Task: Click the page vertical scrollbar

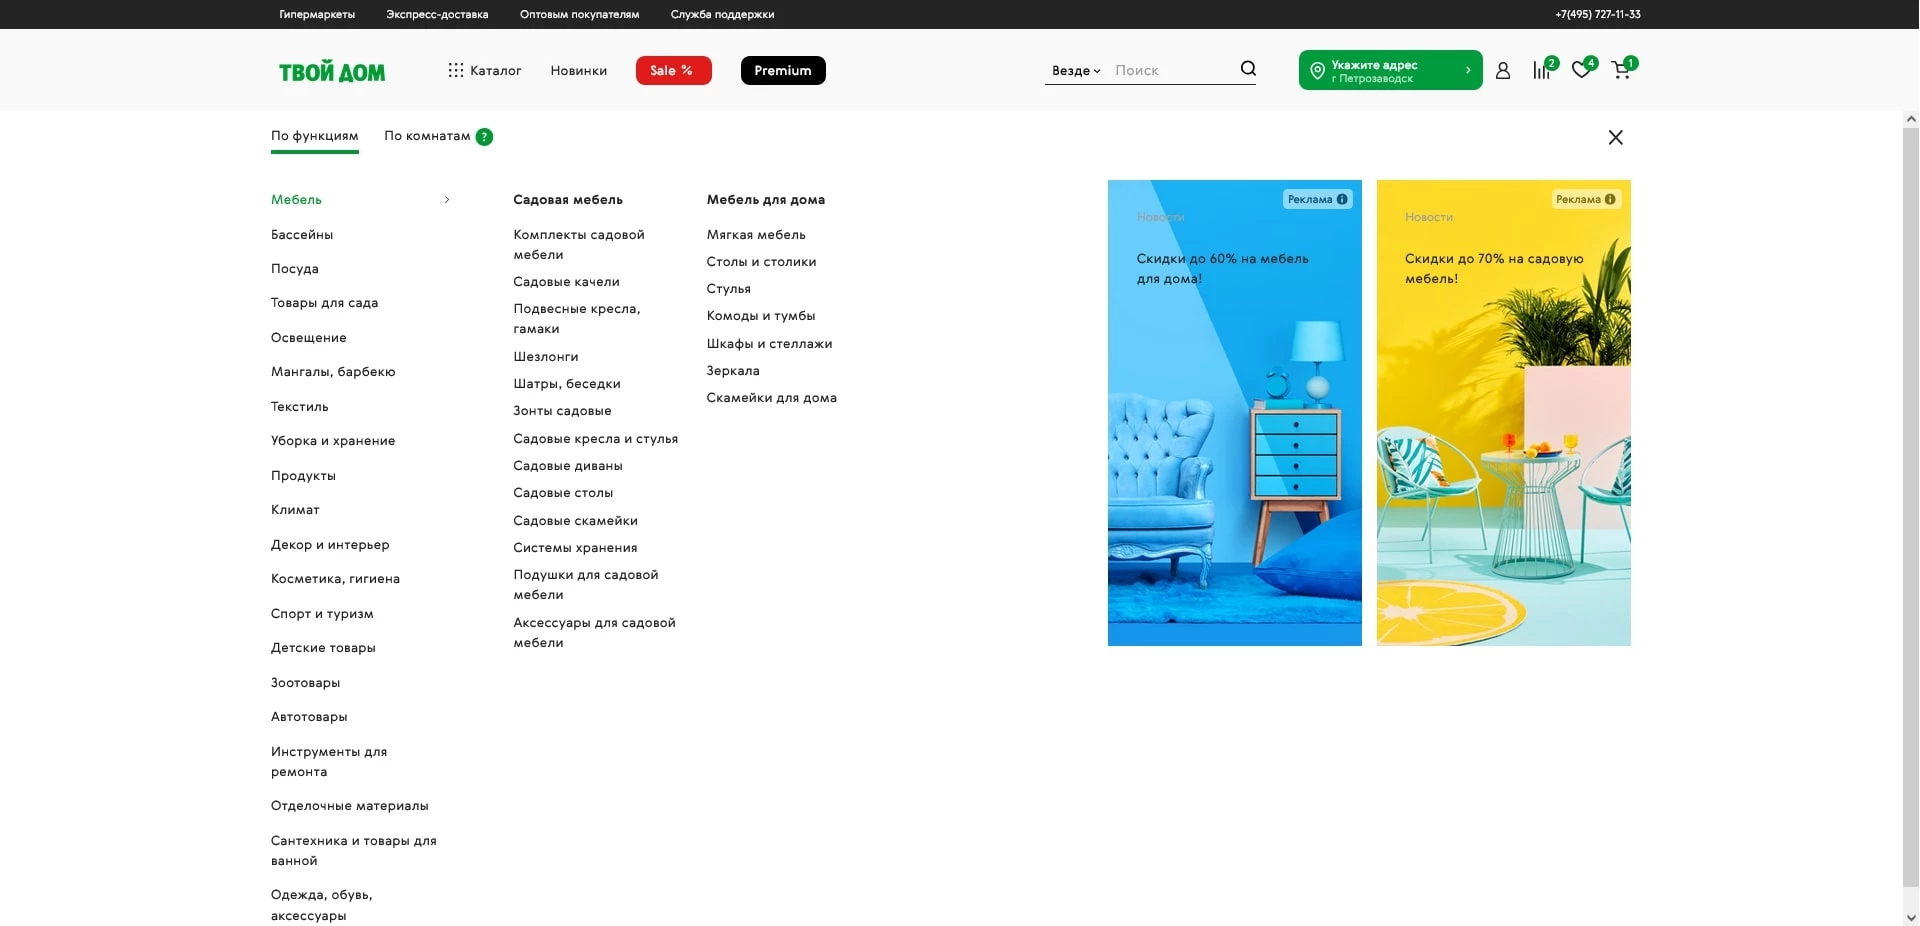Action: click(x=1910, y=500)
